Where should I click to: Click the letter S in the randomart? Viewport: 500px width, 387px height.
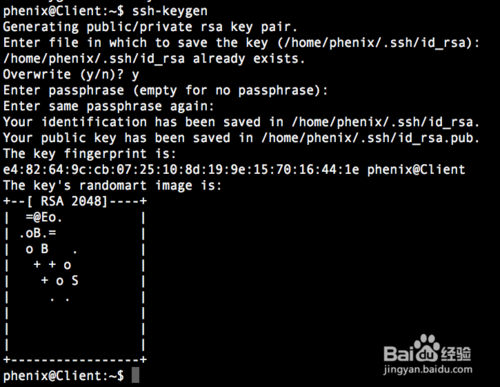75,281
